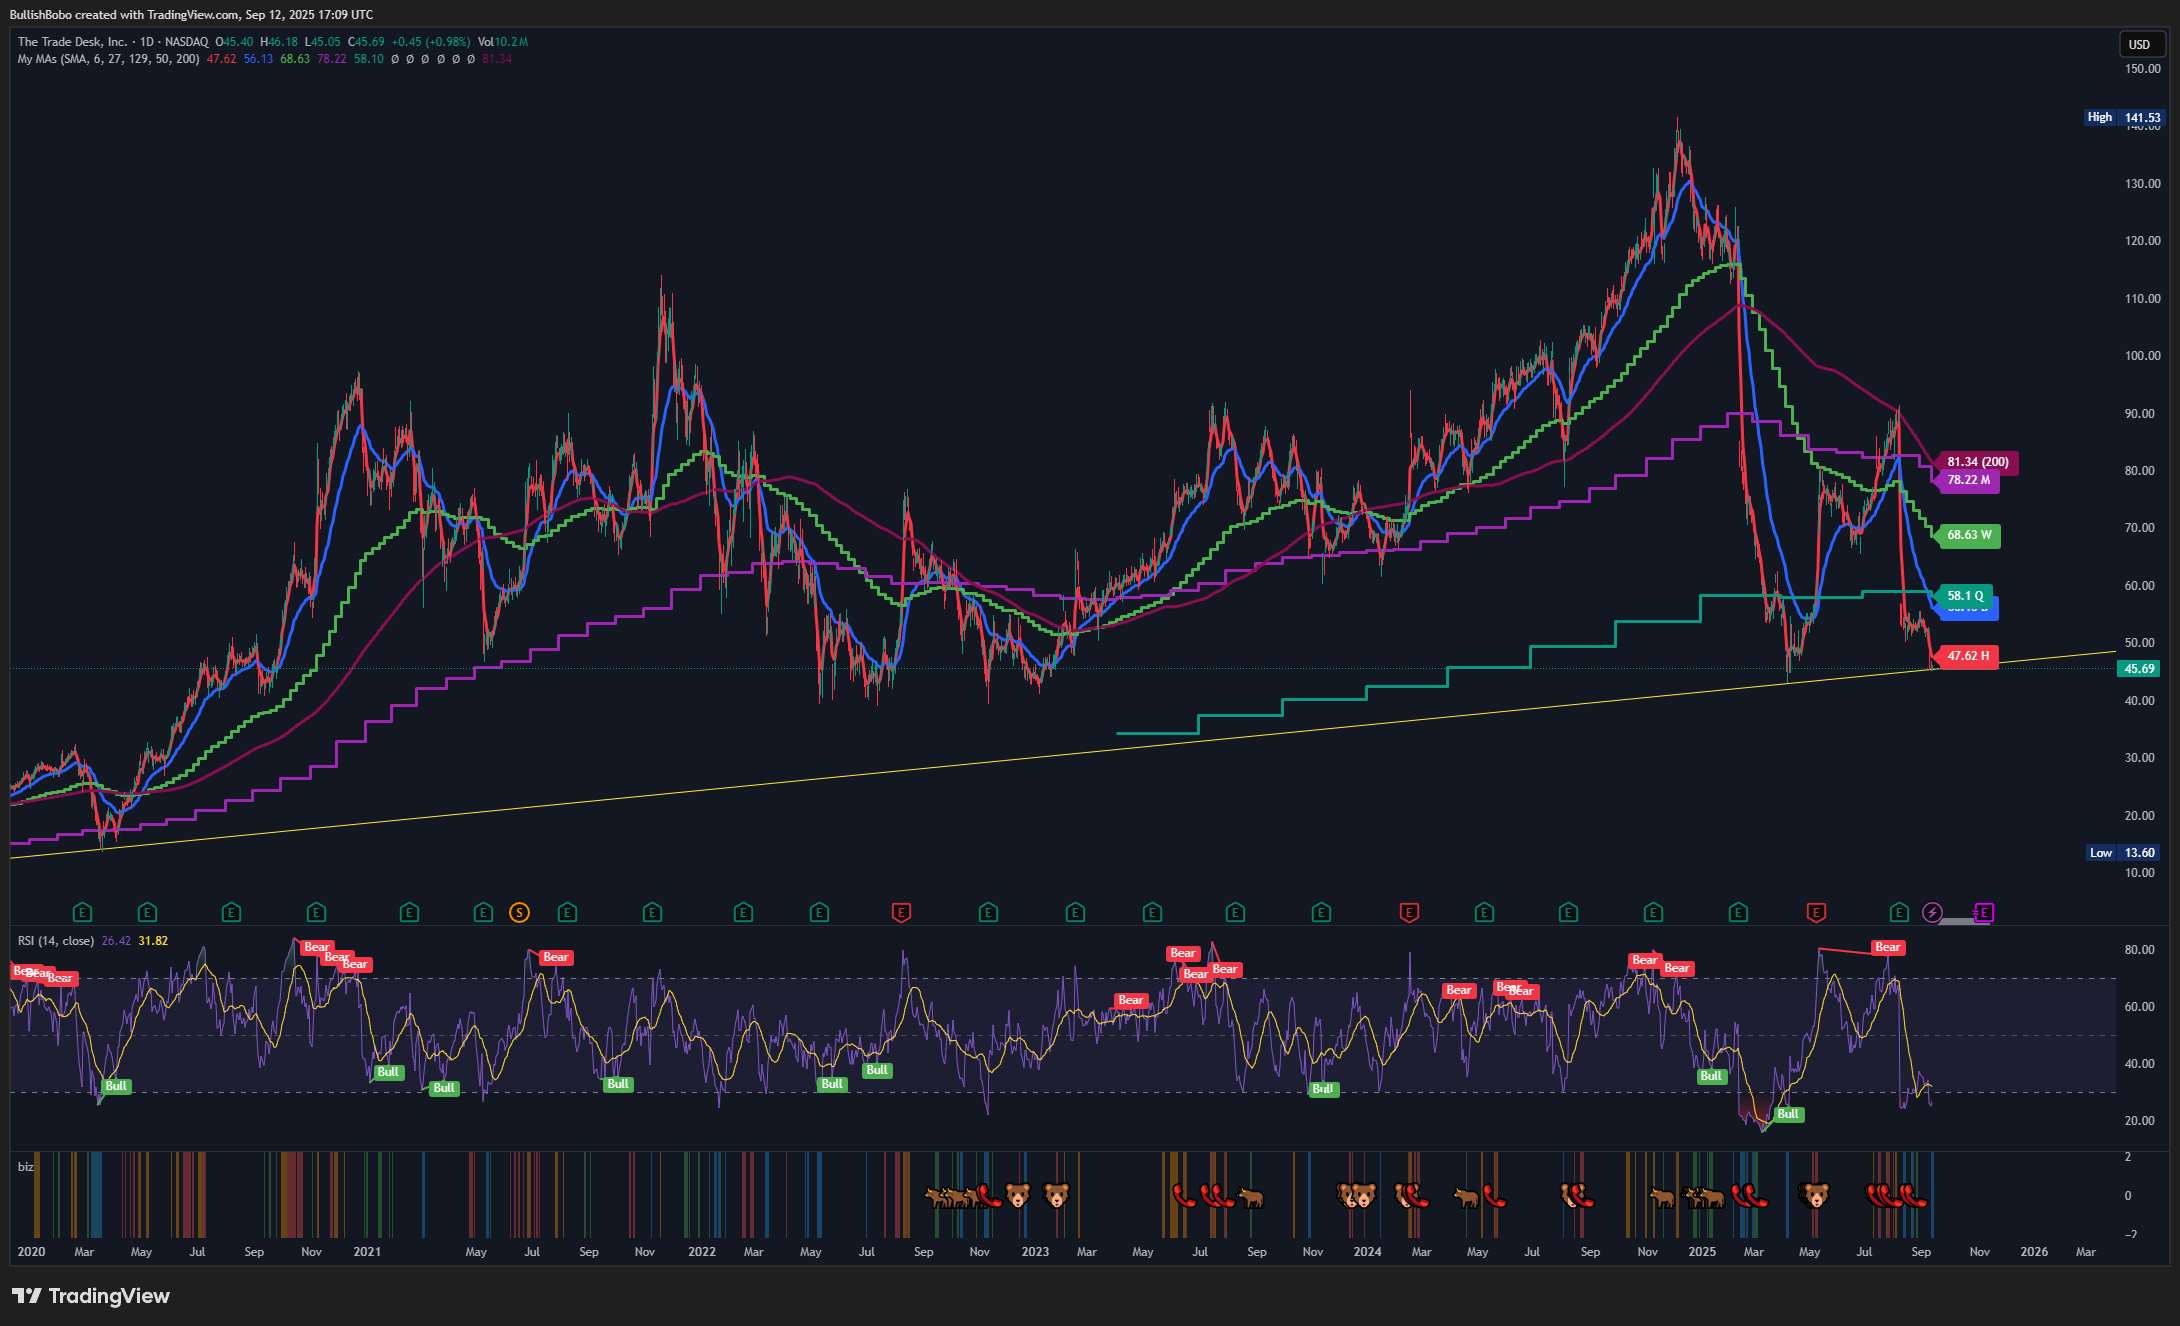The image size is (2180, 1326).
Task: Open the earnings marker of August 2023
Action: [1235, 912]
